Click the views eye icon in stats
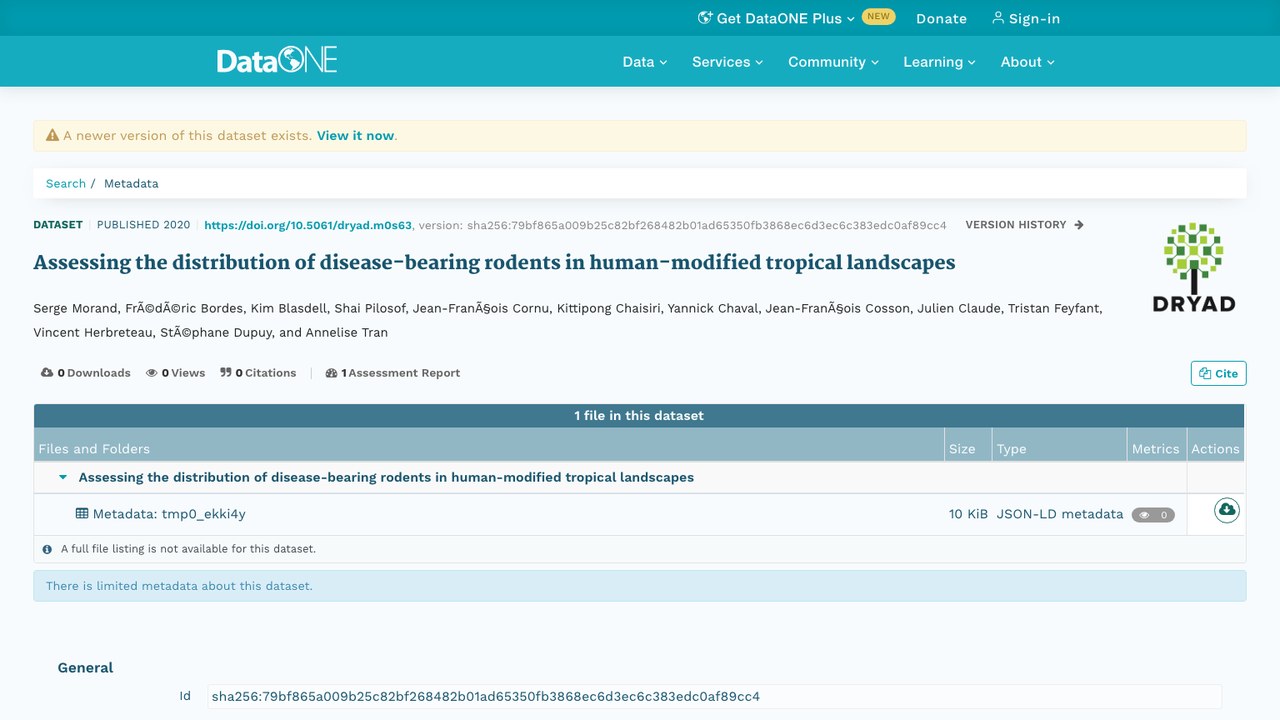1280x720 pixels. coord(152,373)
